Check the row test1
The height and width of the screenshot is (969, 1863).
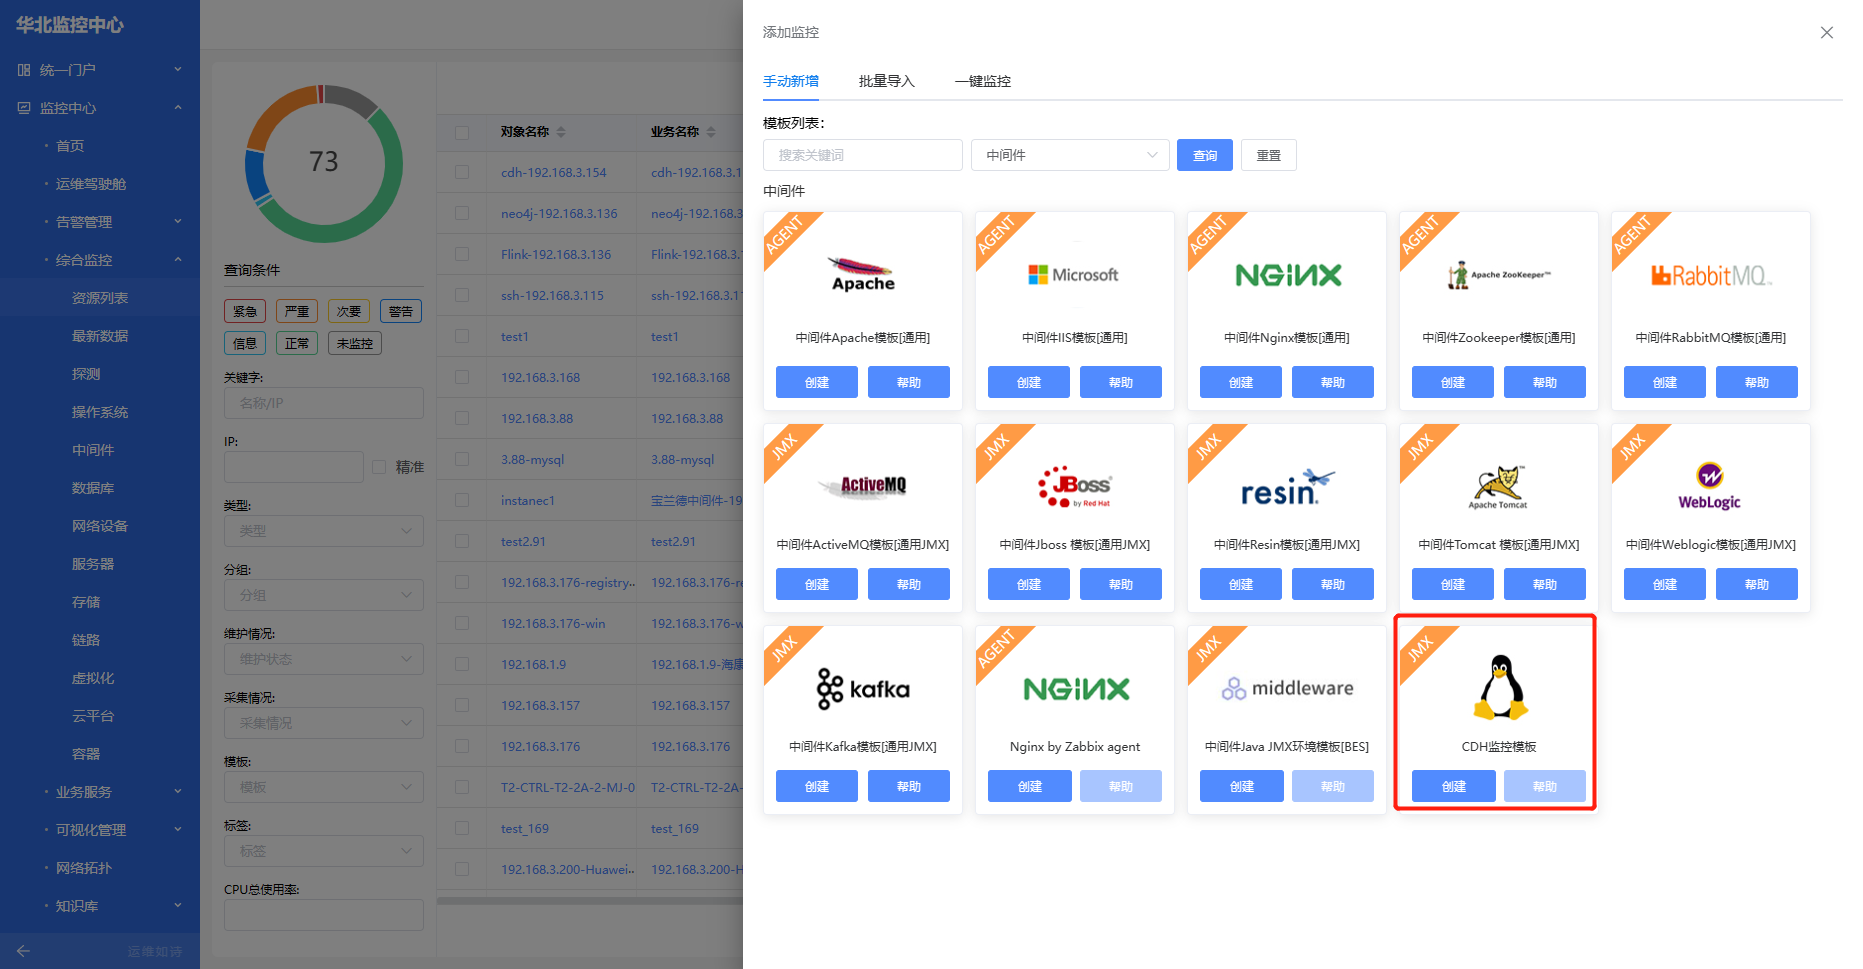pos(462,337)
